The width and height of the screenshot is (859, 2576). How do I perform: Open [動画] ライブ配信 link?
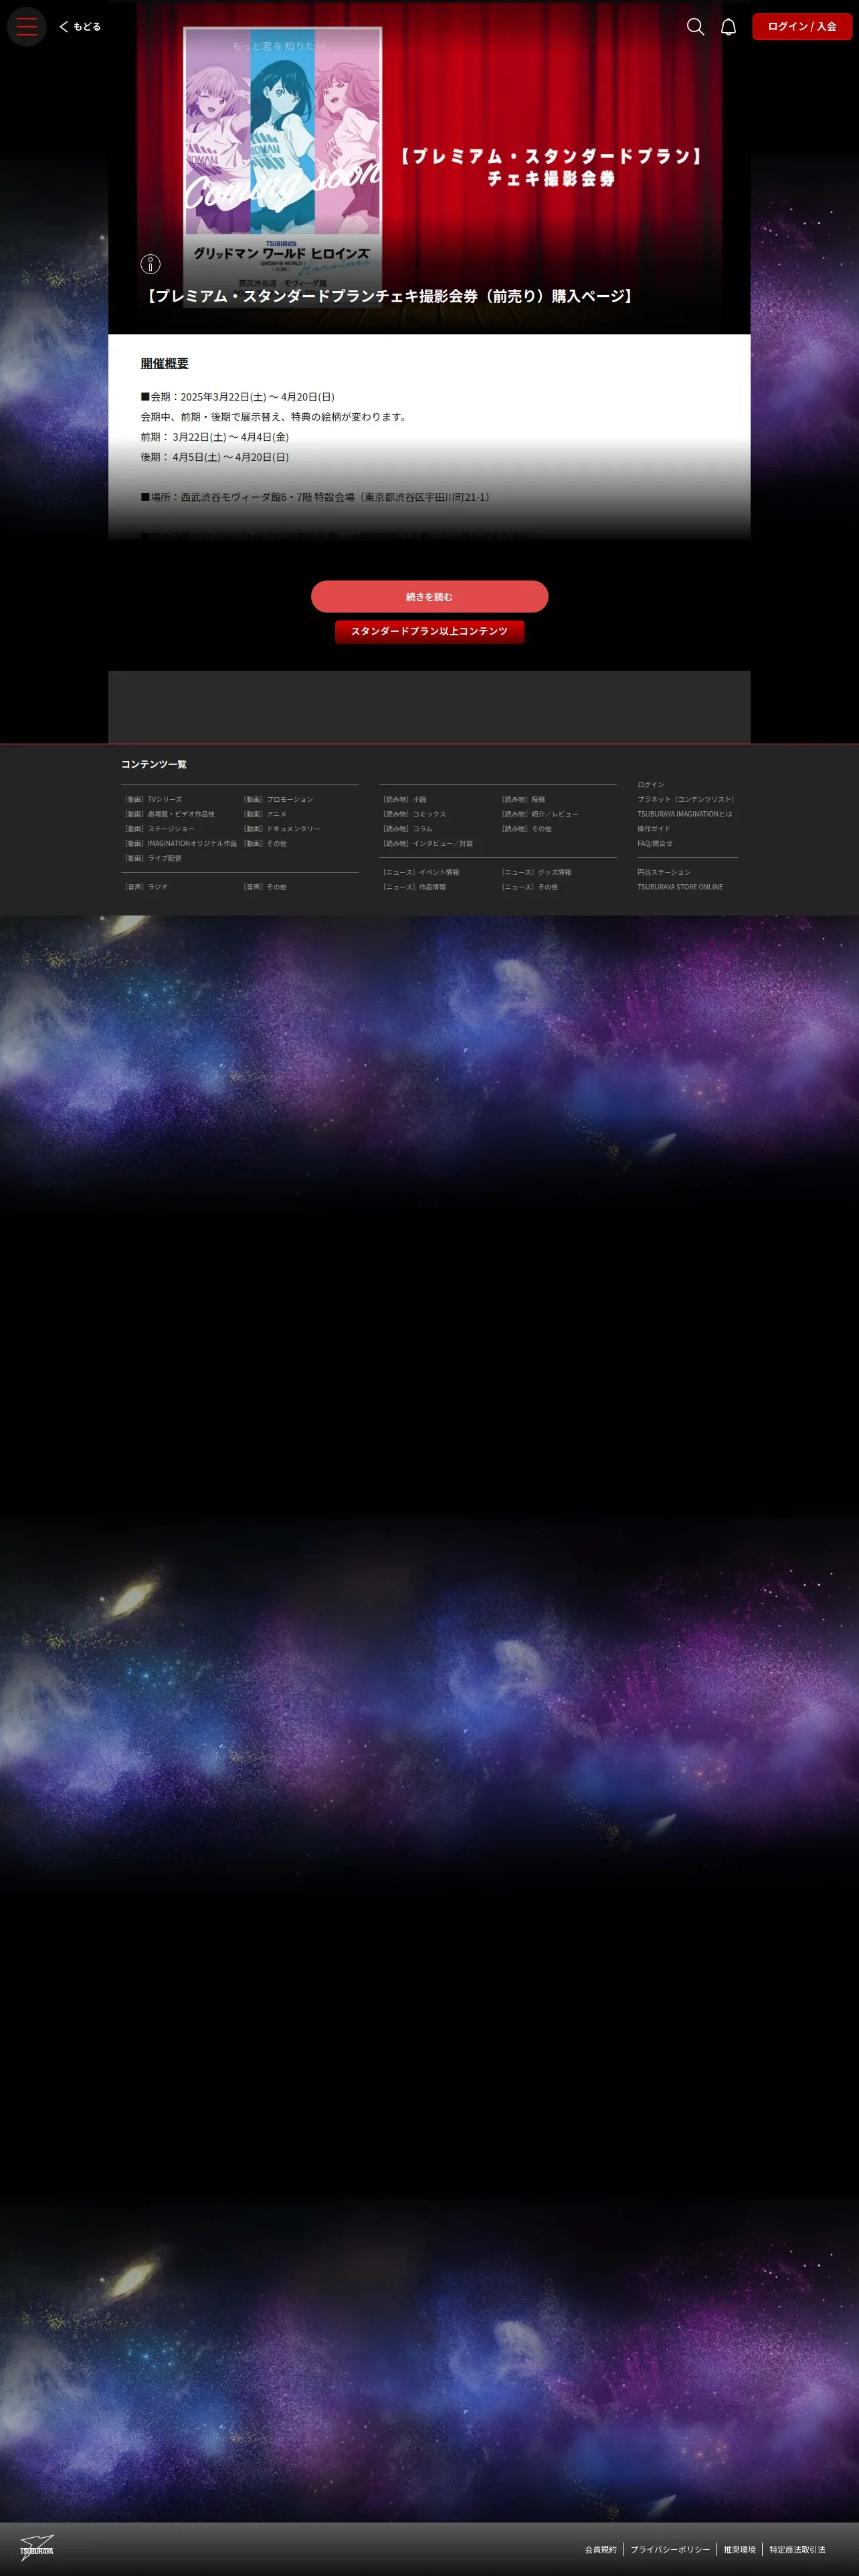[153, 858]
